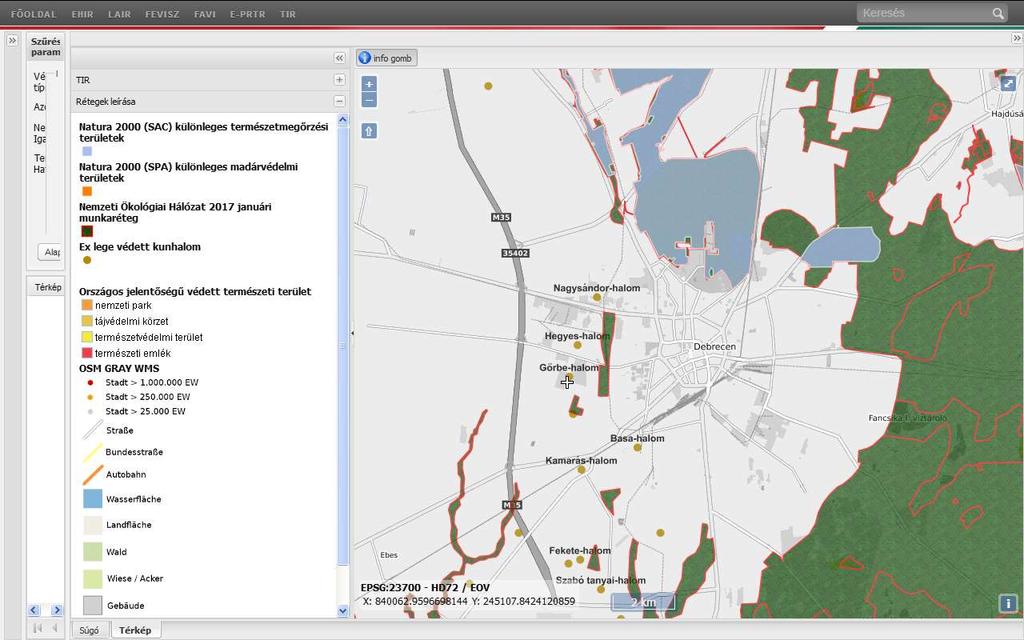Zoom out the map with minus button
Screen dimensions: 1024x640
point(369,100)
